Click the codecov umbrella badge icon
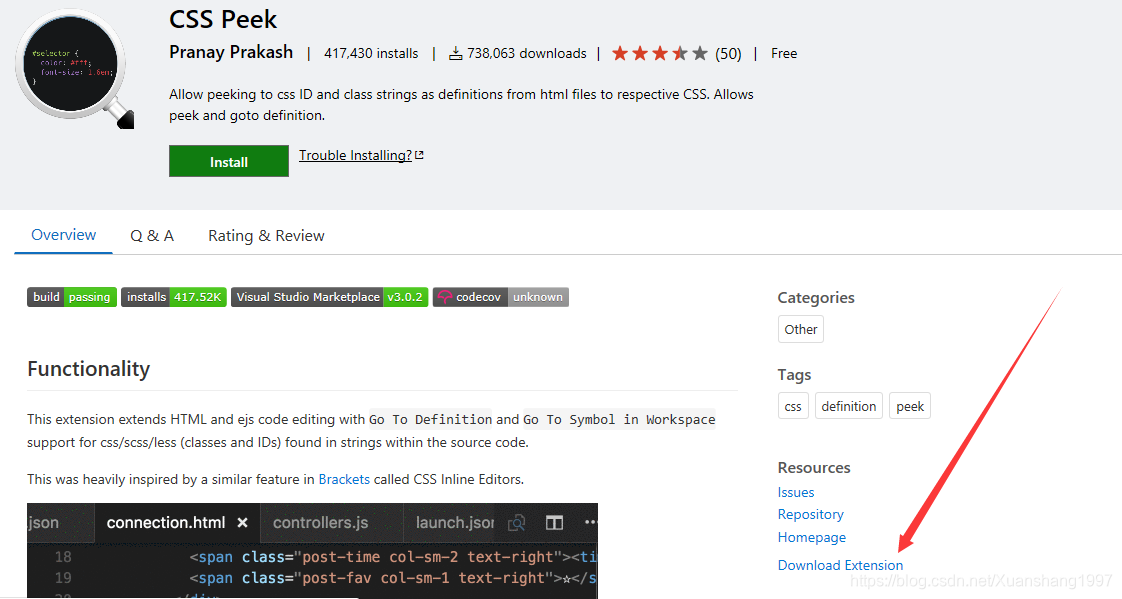Viewport: 1122px width, 599px height. coord(444,297)
